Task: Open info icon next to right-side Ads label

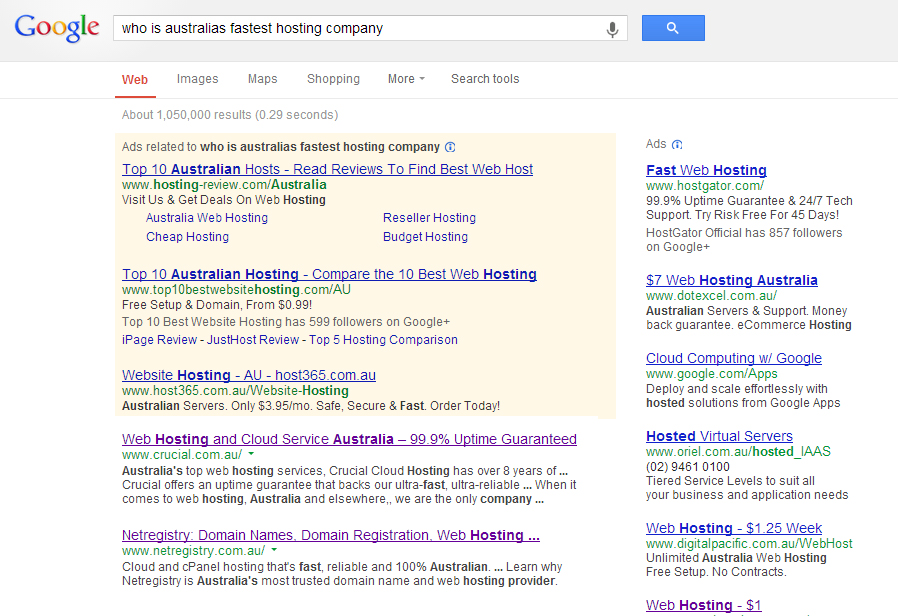Action: pos(677,144)
